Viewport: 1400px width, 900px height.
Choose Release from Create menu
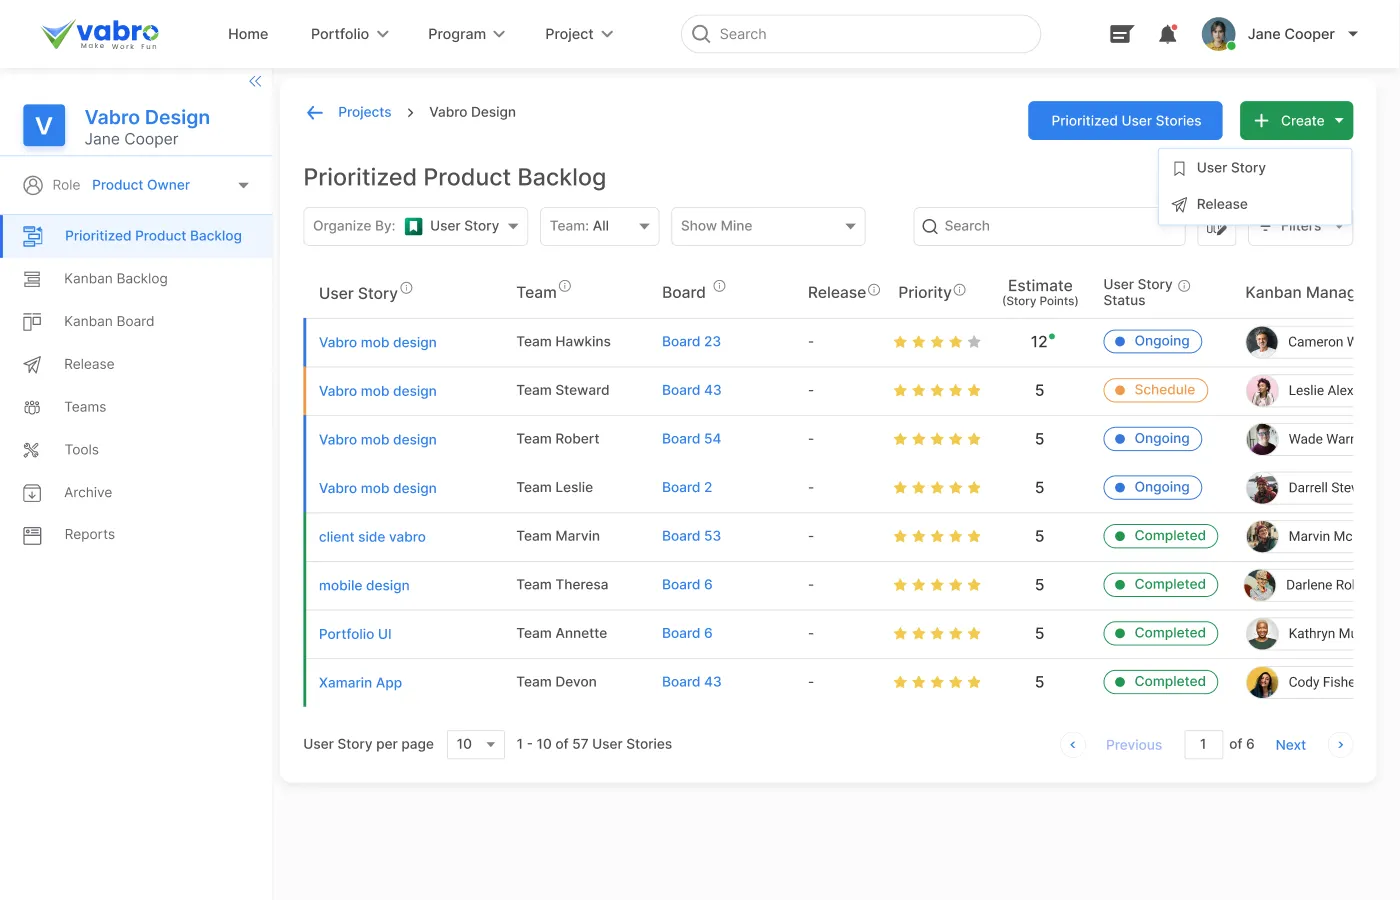(1222, 204)
